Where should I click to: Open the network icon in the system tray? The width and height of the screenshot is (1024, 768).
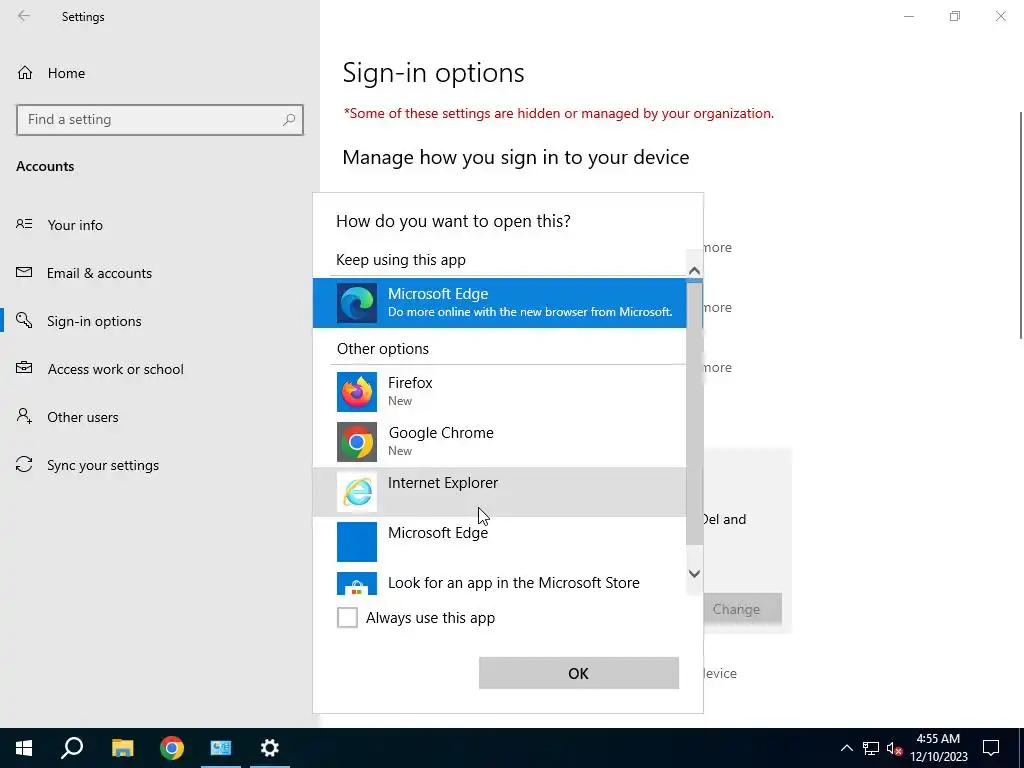point(871,748)
